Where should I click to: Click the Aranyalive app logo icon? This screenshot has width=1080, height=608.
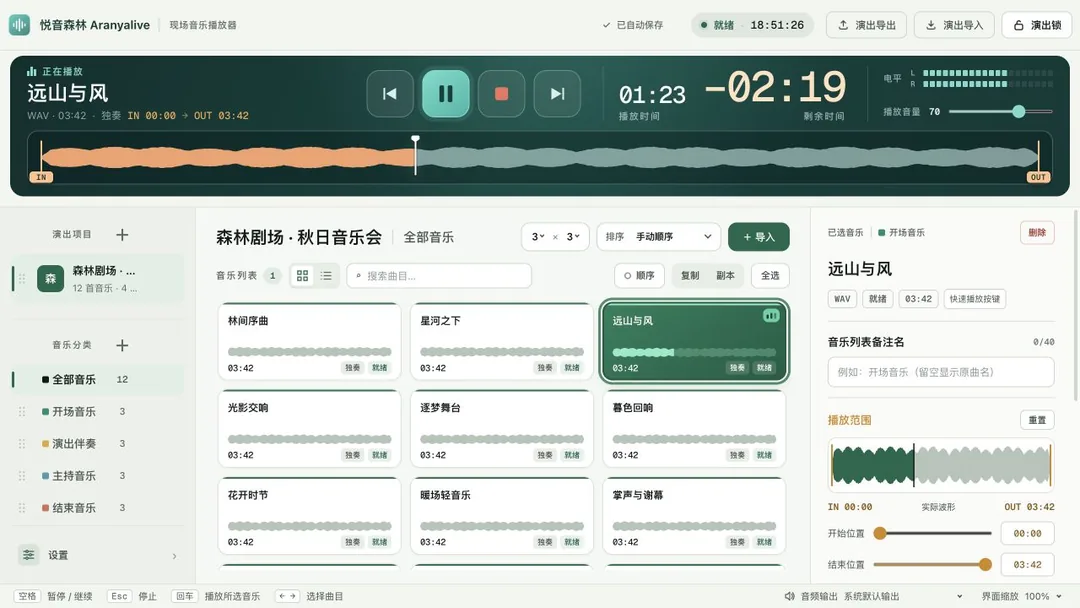coord(19,25)
